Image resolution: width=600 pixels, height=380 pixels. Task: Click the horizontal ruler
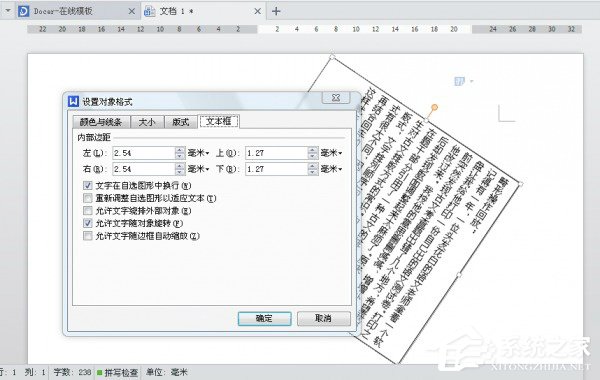click(x=305, y=29)
